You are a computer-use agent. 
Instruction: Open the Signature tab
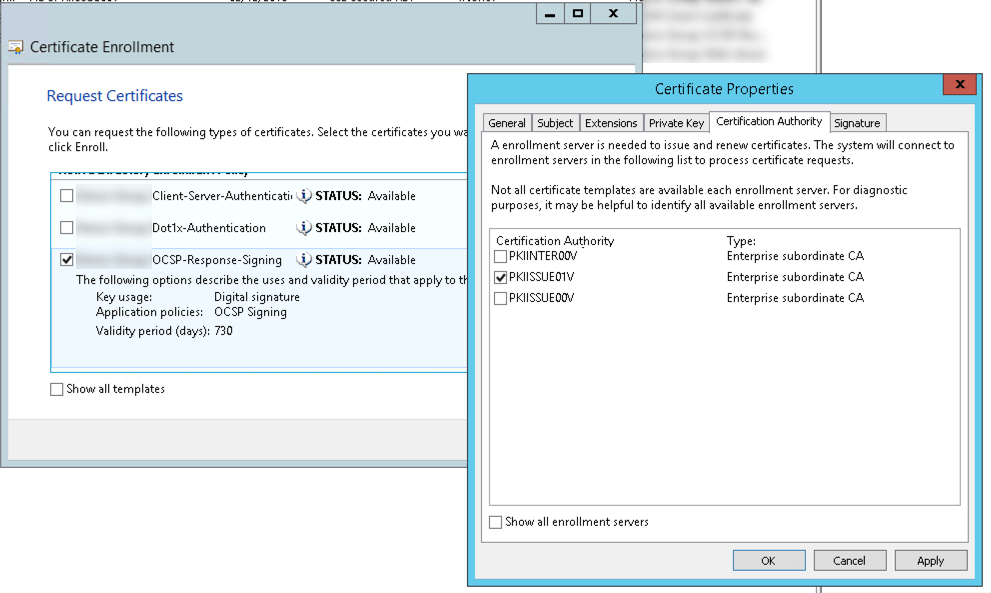pos(857,123)
